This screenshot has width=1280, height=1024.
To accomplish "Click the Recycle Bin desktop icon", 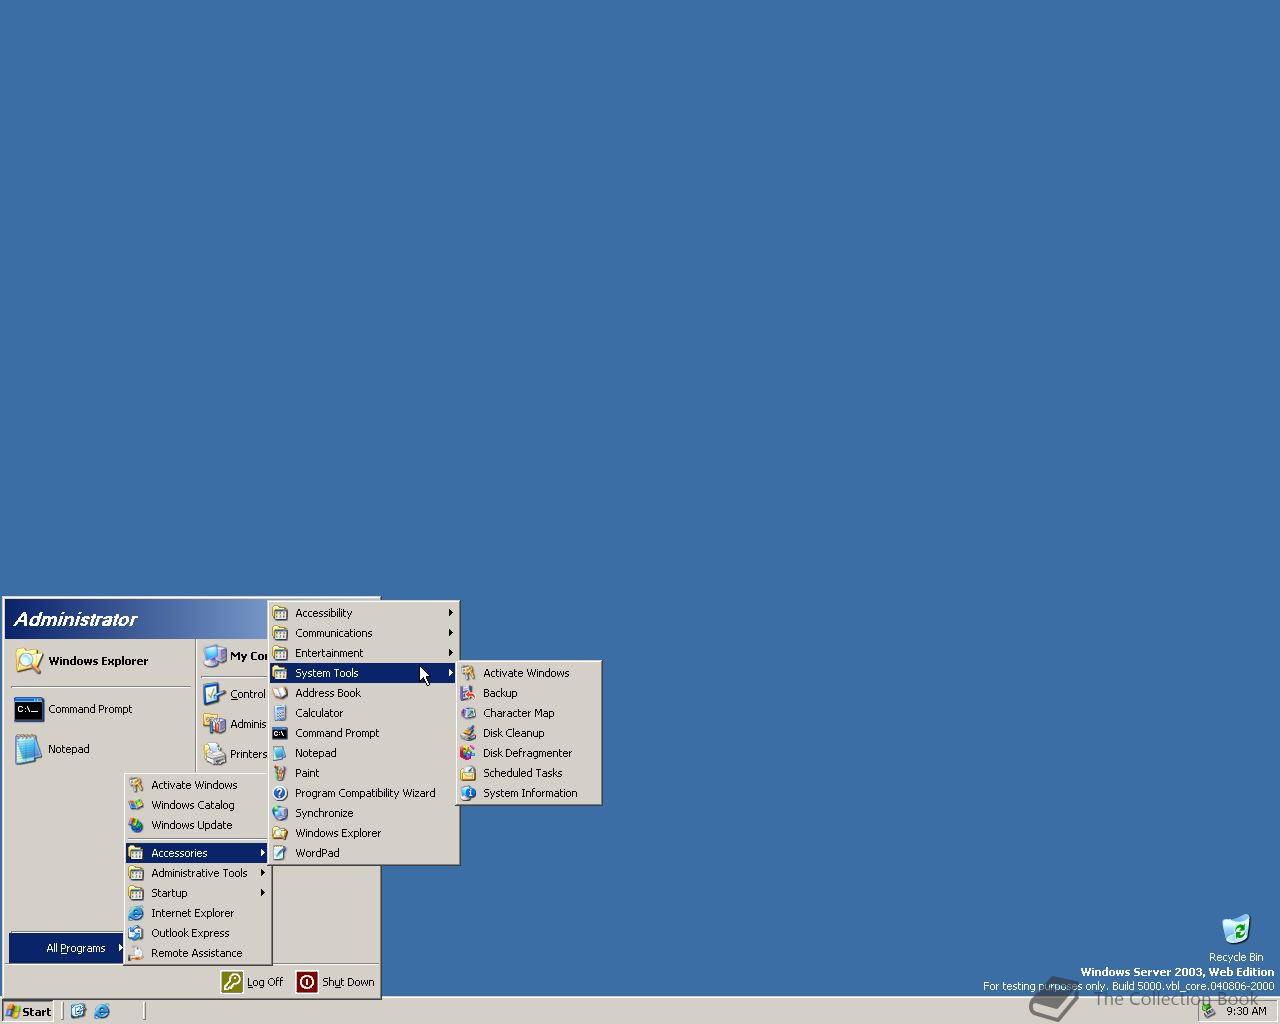I will pos(1236,929).
